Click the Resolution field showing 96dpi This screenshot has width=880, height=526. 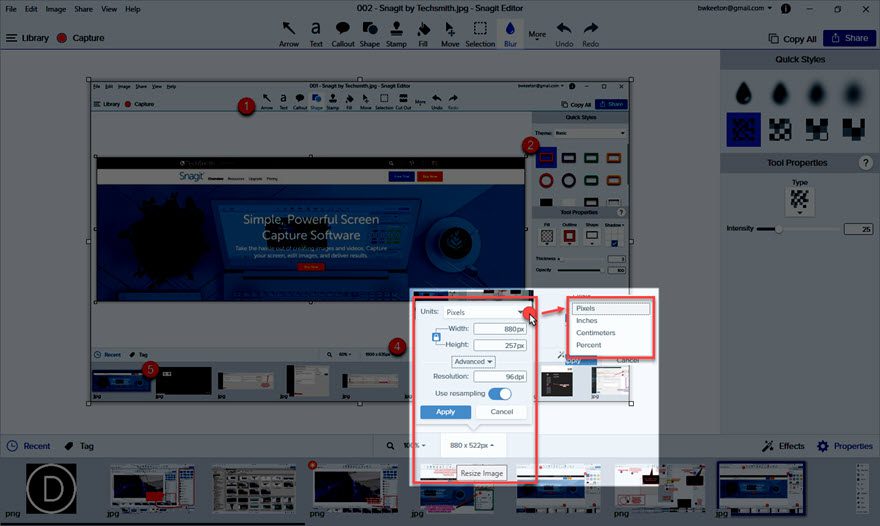point(499,377)
